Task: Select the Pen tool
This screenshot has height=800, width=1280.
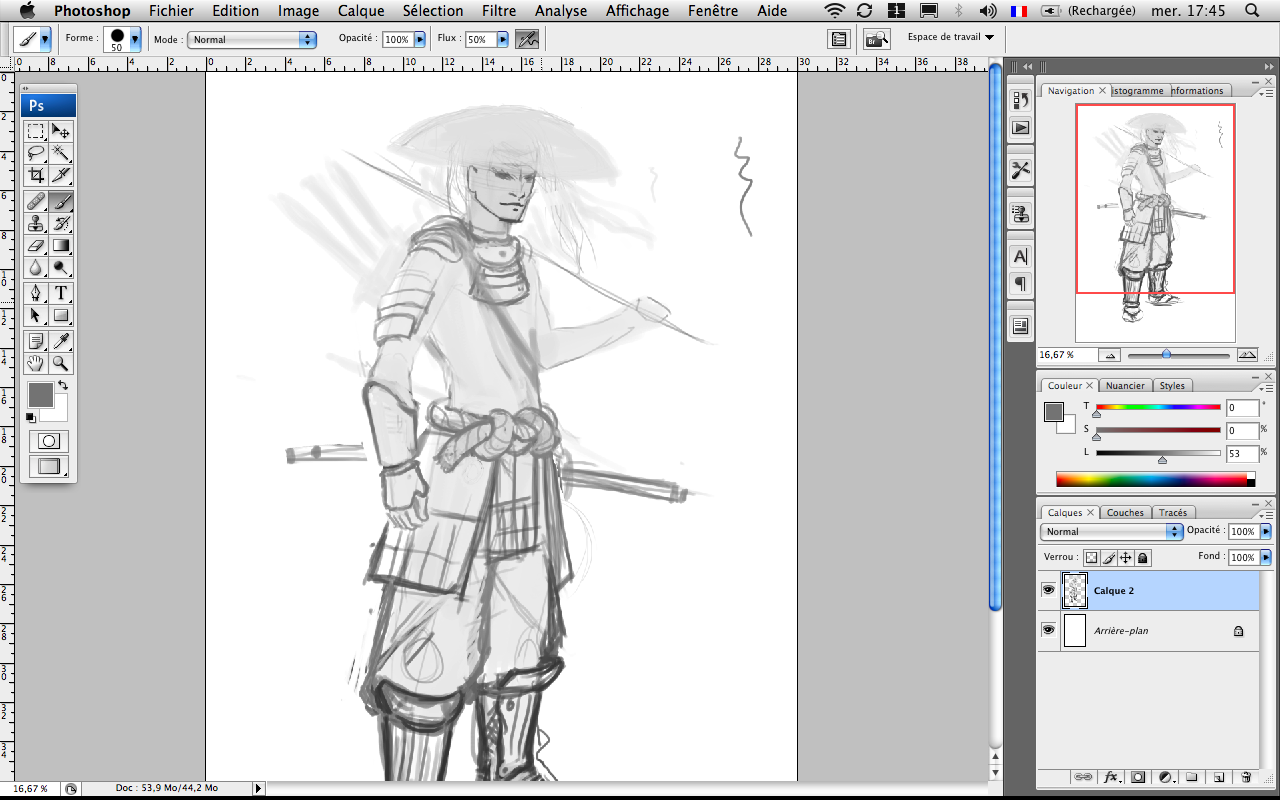Action: point(36,293)
